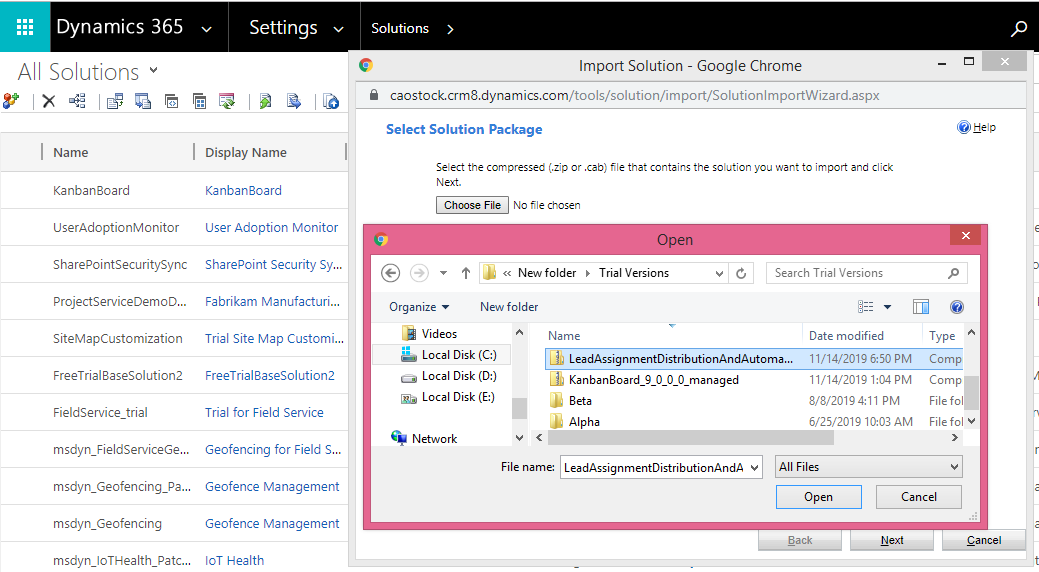Click the change view list icon
The height and width of the screenshot is (572, 1039).
click(x=865, y=307)
